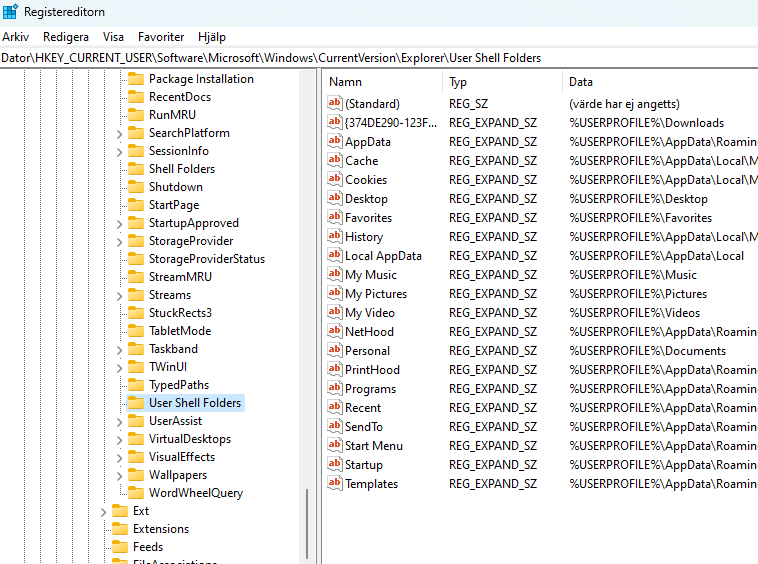Open the Redigera menu

66,37
